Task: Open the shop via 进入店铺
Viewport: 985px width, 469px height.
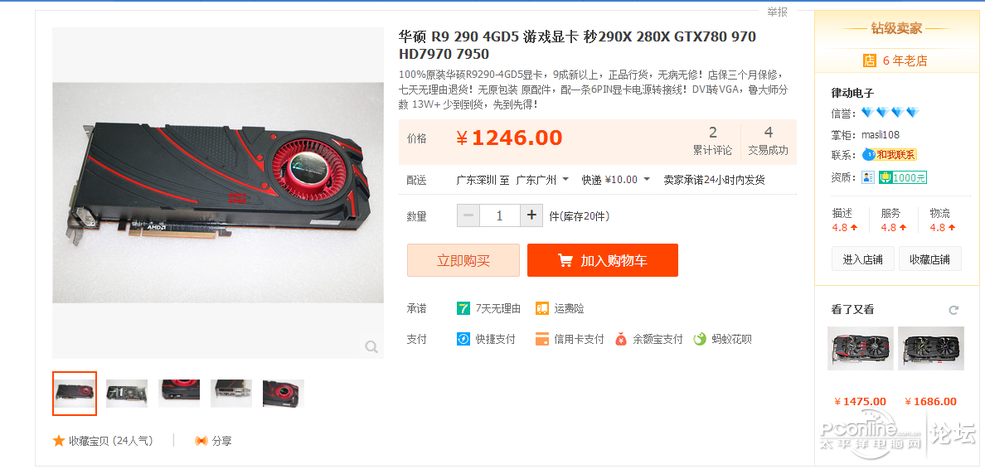Action: (863, 259)
